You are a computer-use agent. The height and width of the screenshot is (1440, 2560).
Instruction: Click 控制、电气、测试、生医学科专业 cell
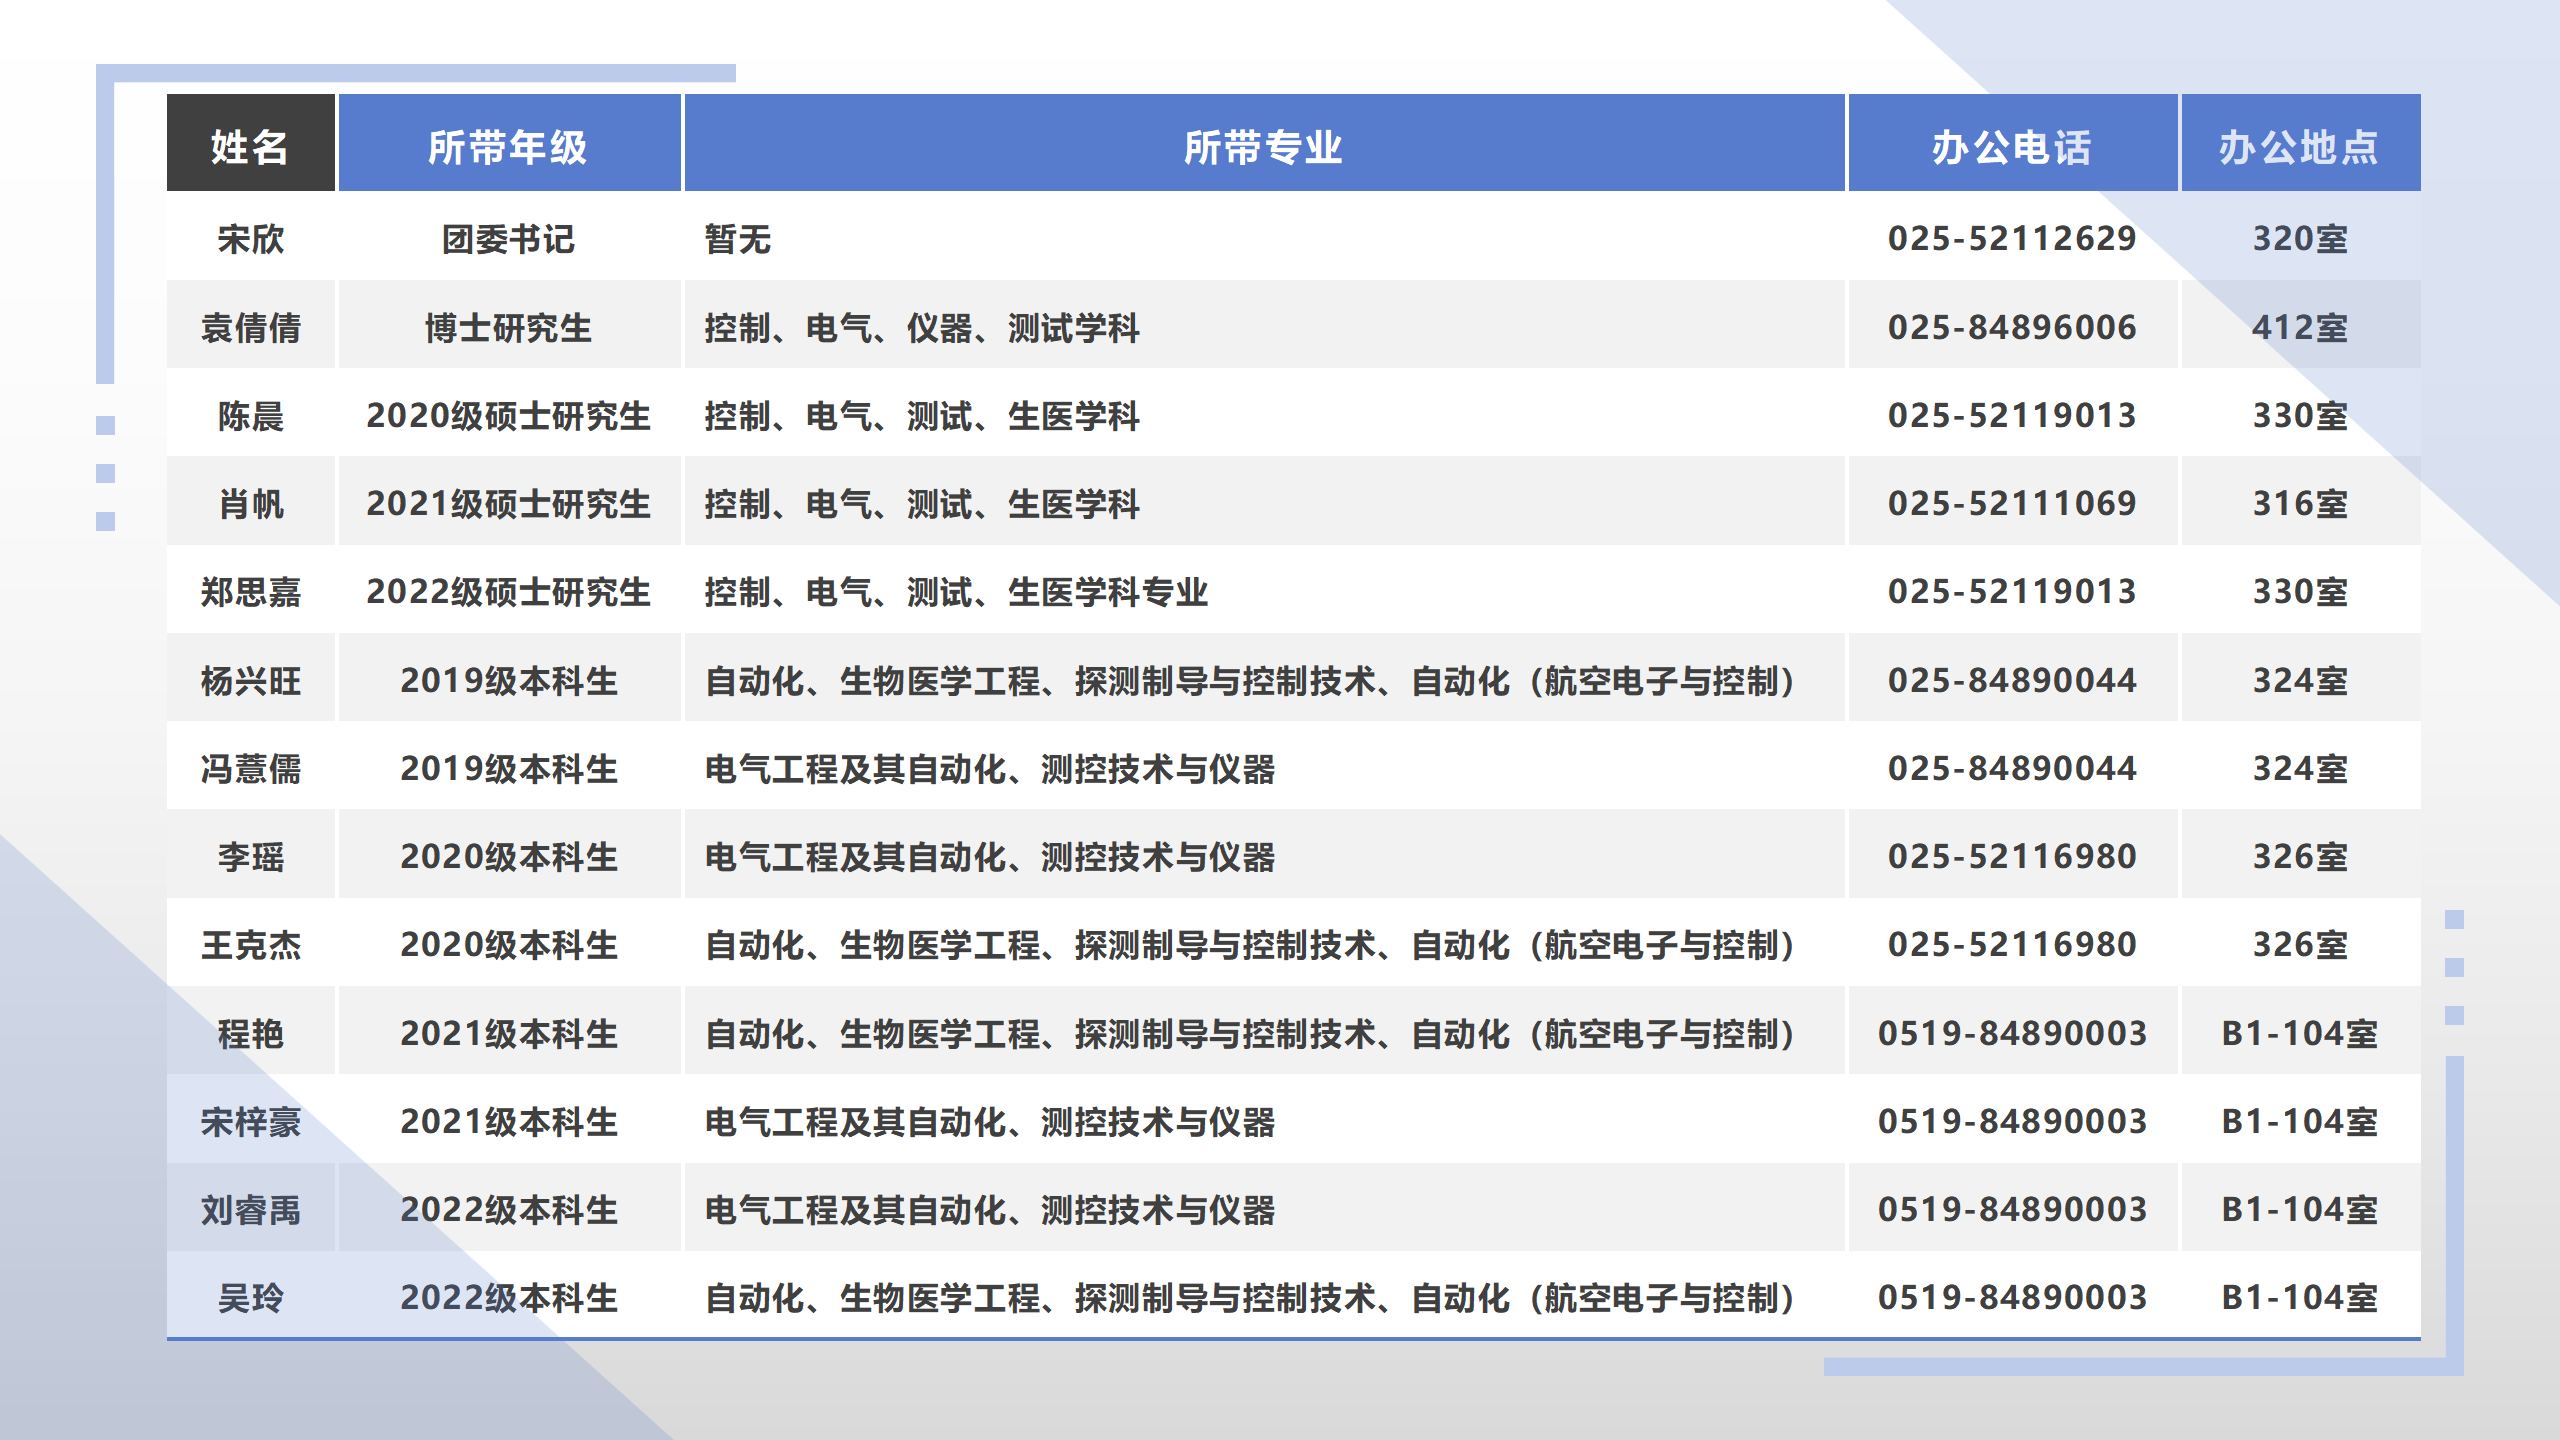(1264, 591)
